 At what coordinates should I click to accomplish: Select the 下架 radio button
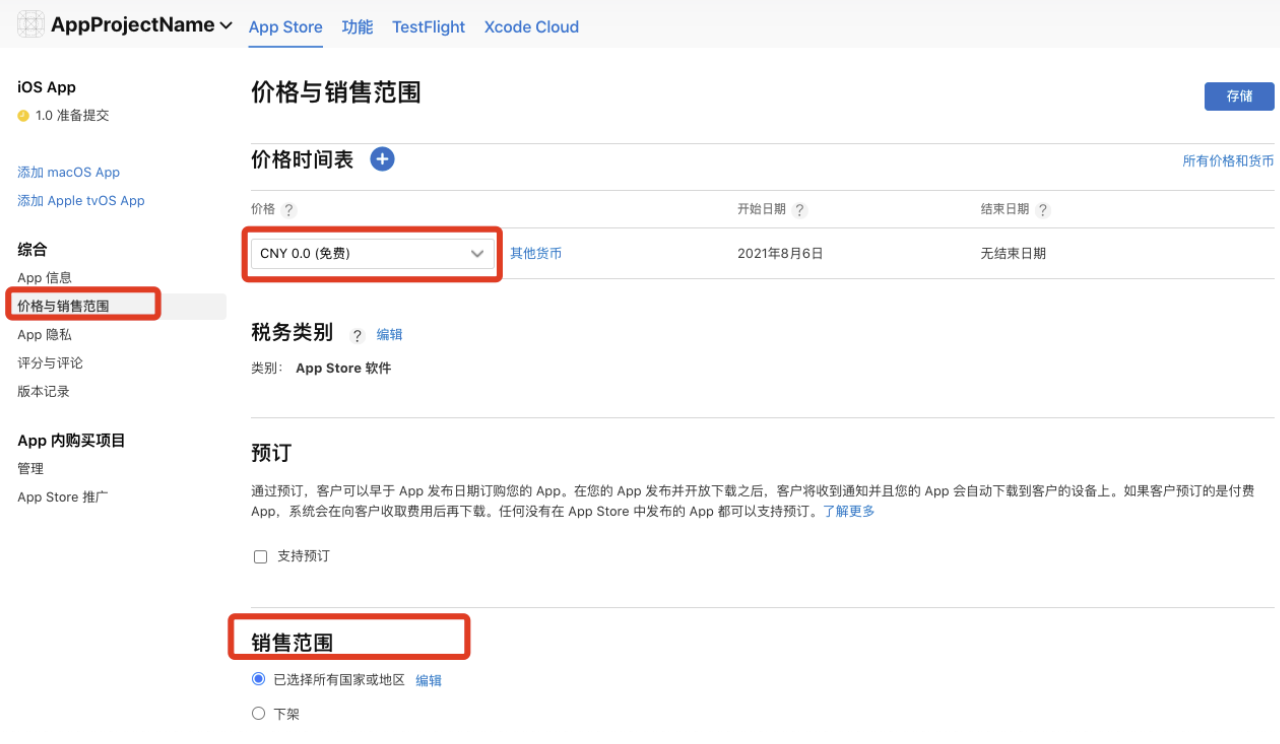[259, 713]
